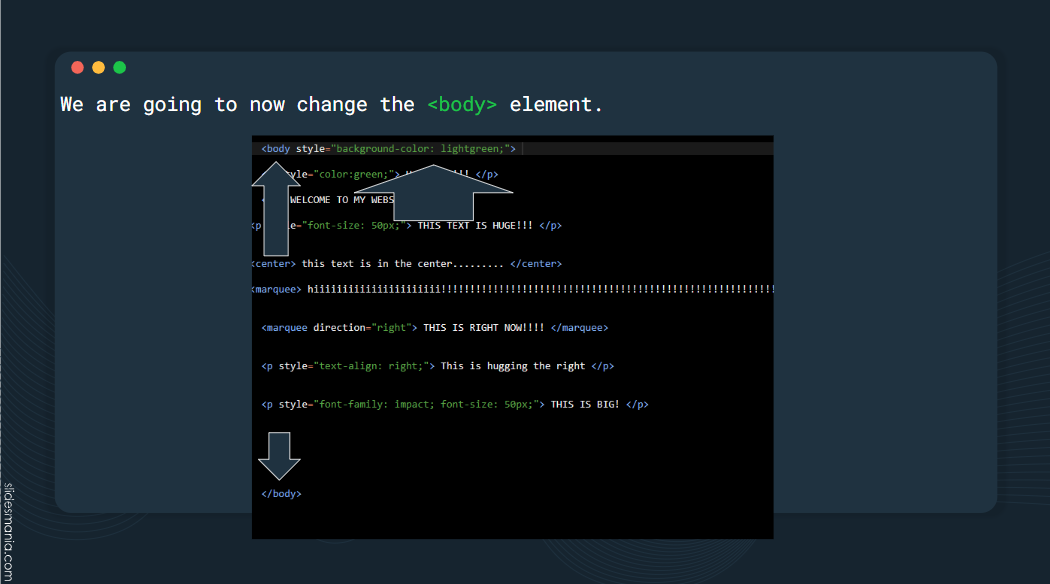Click the green <body> word in heading
Screen dimensions: 1050x584
(x=462, y=104)
